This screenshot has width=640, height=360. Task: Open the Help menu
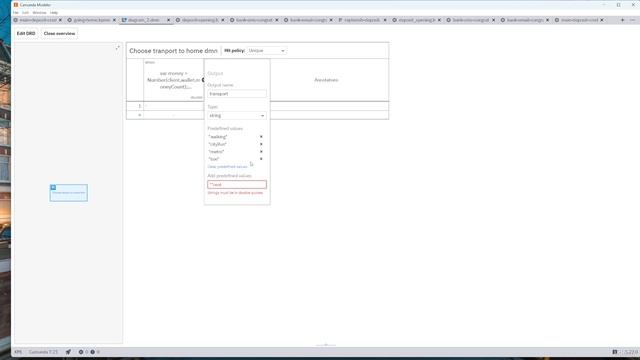(54, 13)
